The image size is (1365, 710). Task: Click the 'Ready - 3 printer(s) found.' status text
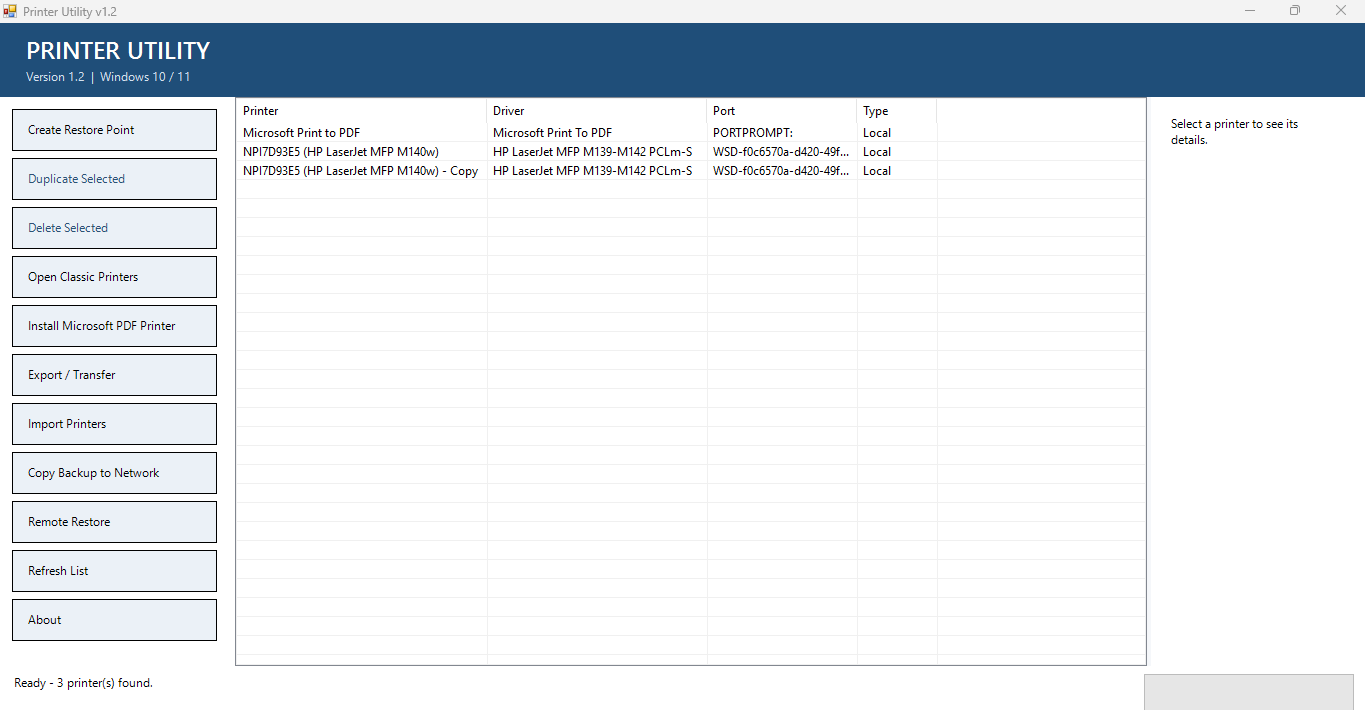(x=83, y=683)
